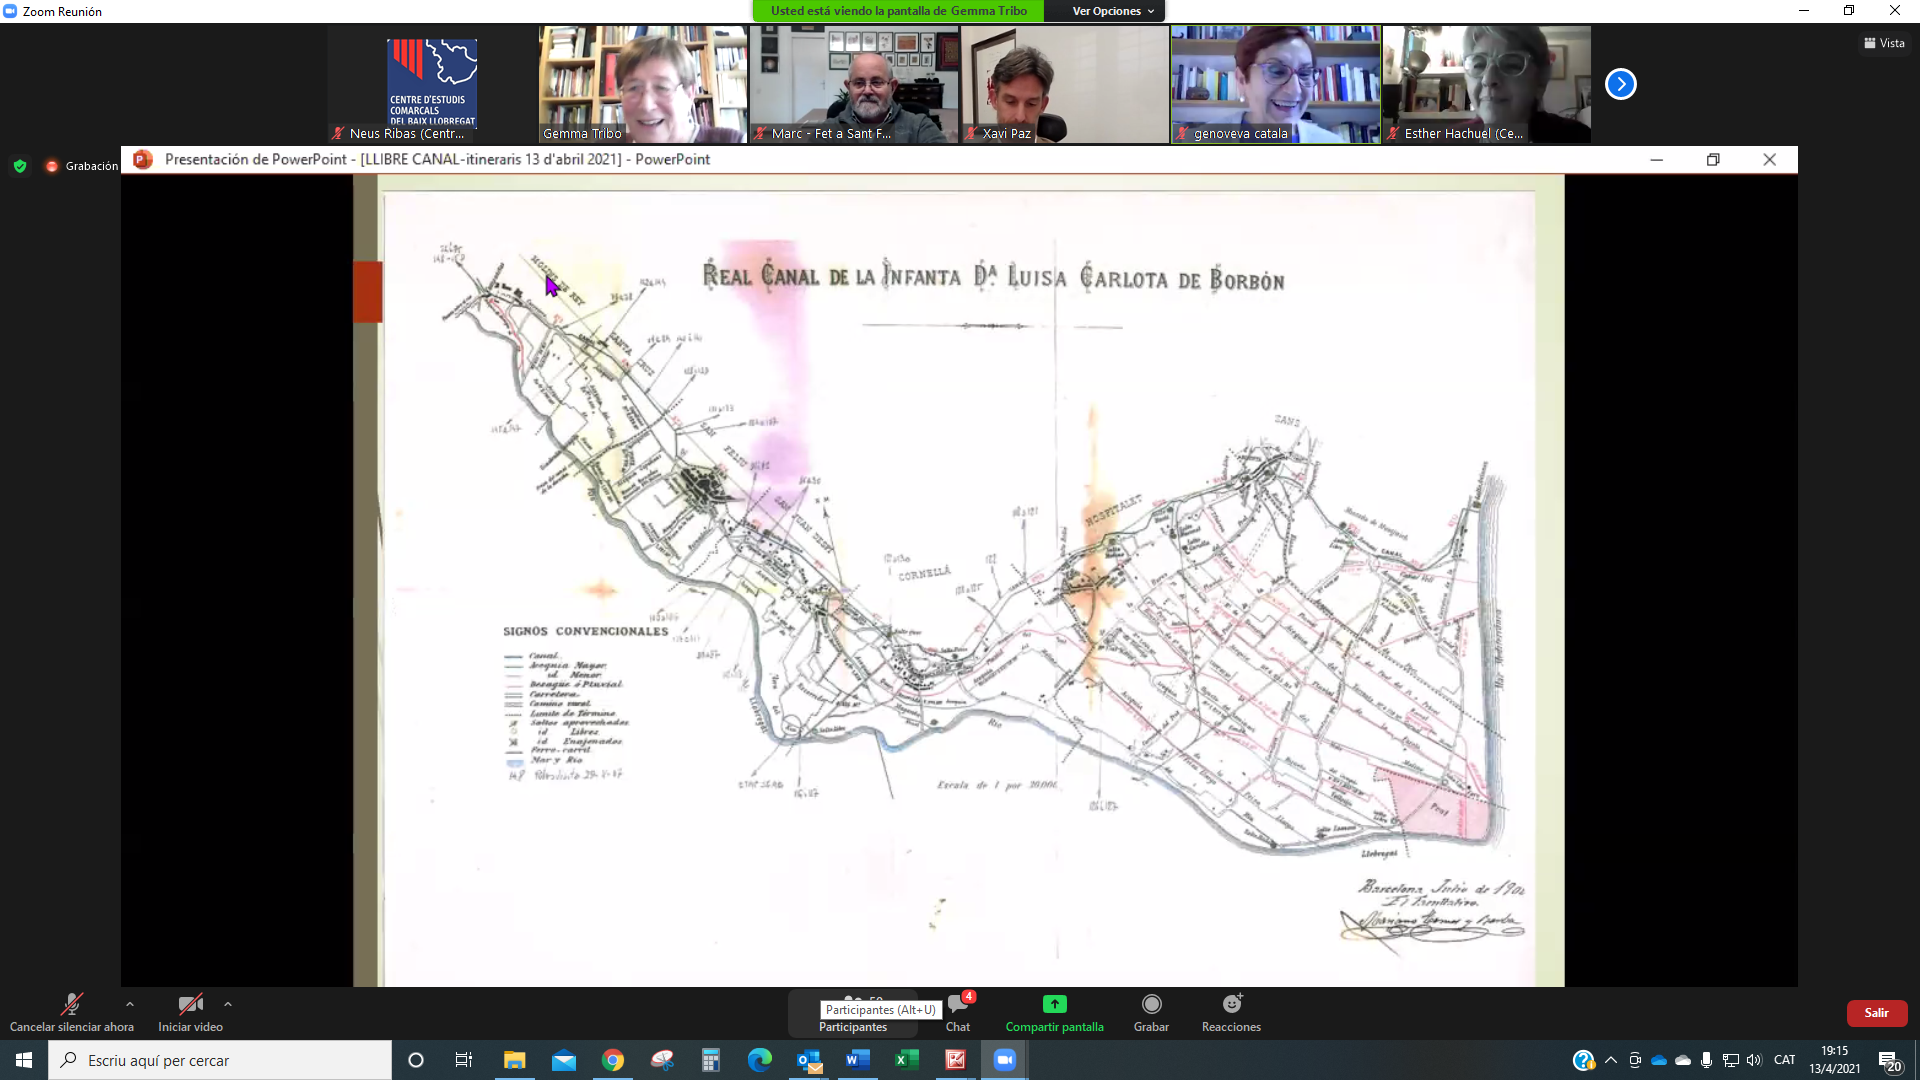
Task: Toggle mute with Cancelar silenciar ahora
Action: (71, 1005)
